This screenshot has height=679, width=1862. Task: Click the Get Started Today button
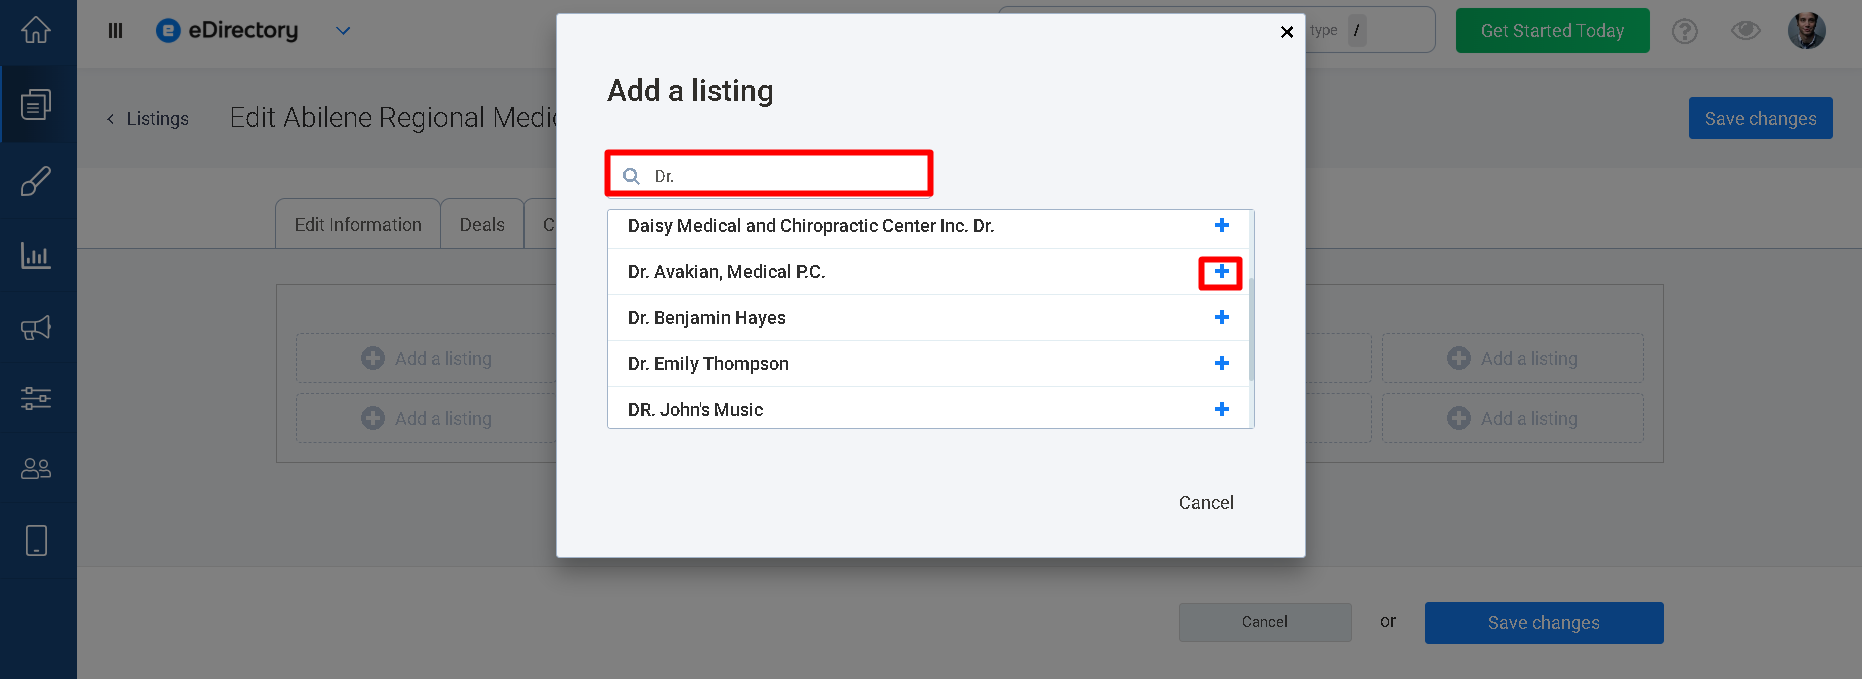1552,31
